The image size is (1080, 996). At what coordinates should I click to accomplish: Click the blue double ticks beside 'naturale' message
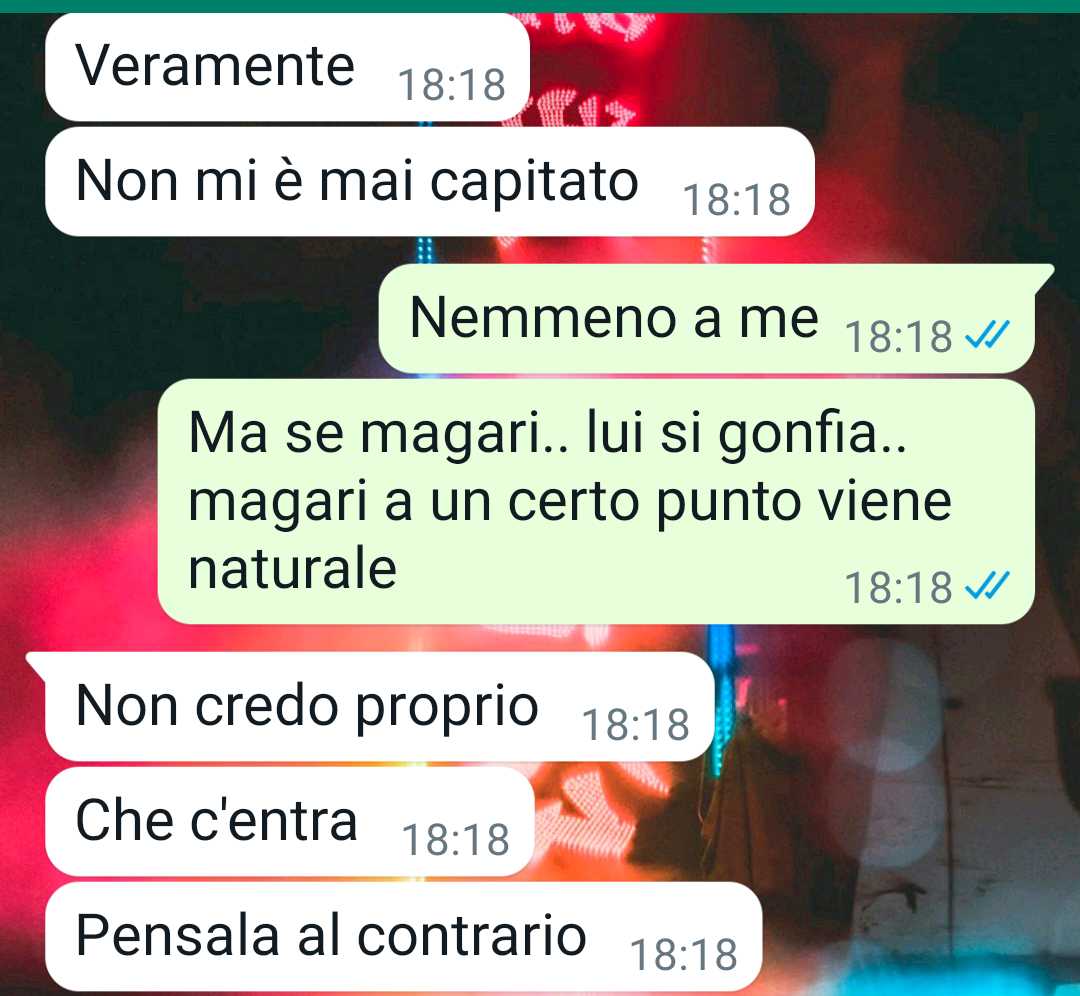click(x=987, y=587)
